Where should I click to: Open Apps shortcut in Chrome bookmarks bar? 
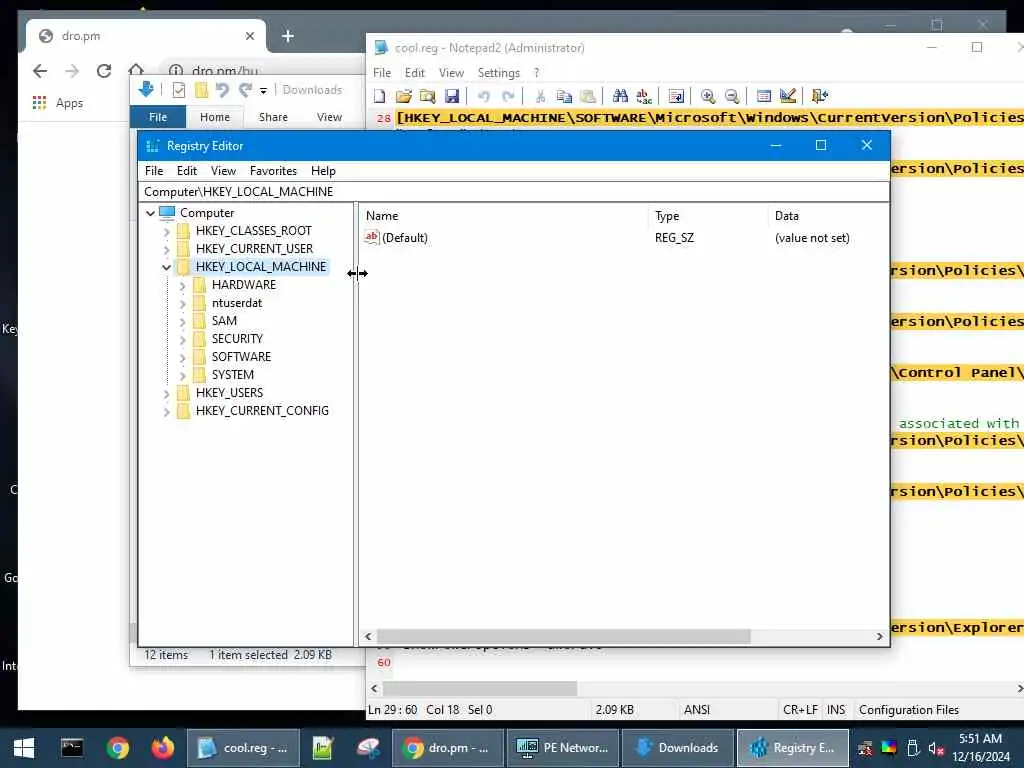pyautogui.click(x=57, y=103)
